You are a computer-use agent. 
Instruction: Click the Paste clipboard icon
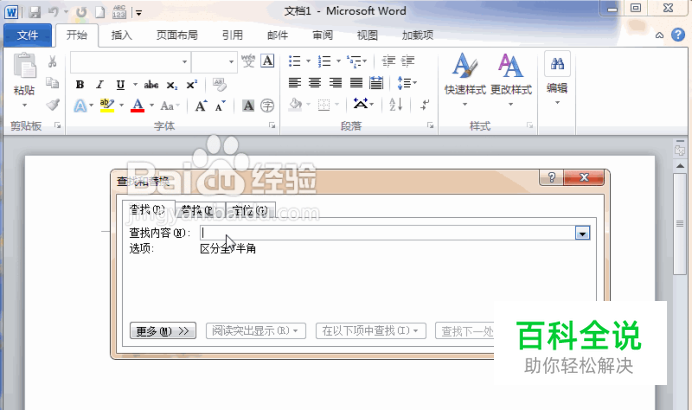(x=24, y=65)
